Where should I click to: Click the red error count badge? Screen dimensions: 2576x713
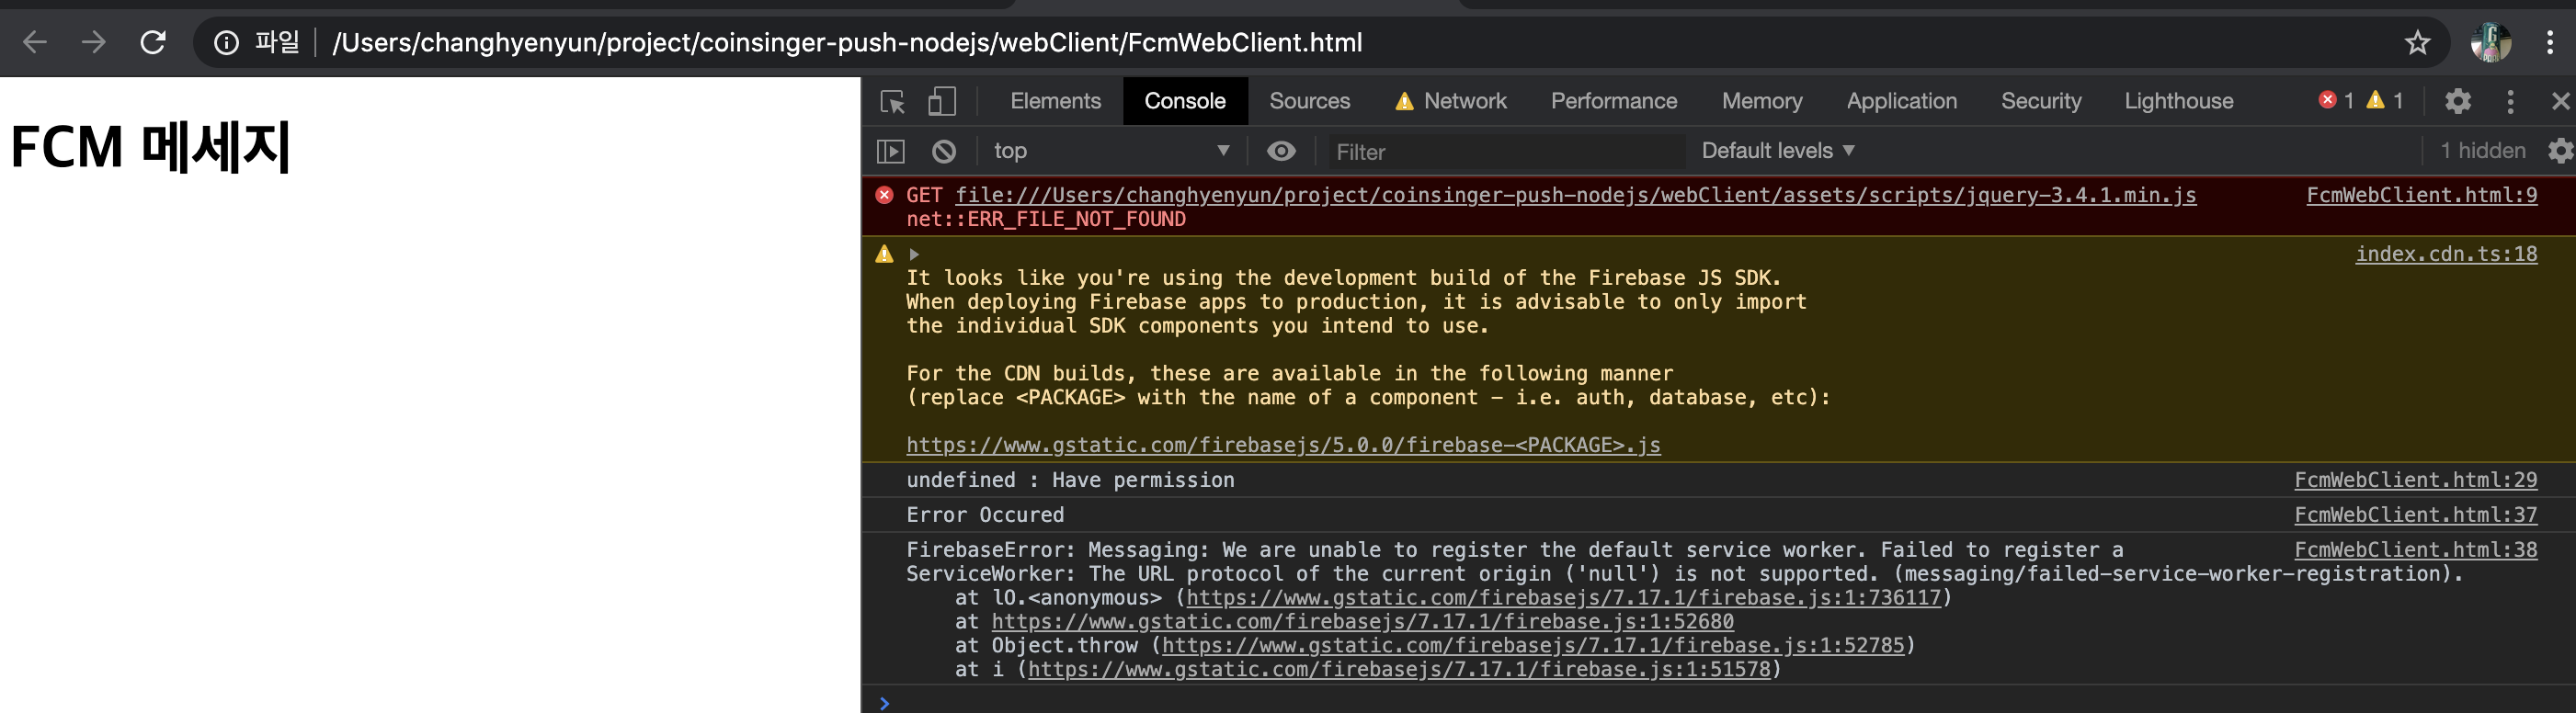click(2335, 100)
